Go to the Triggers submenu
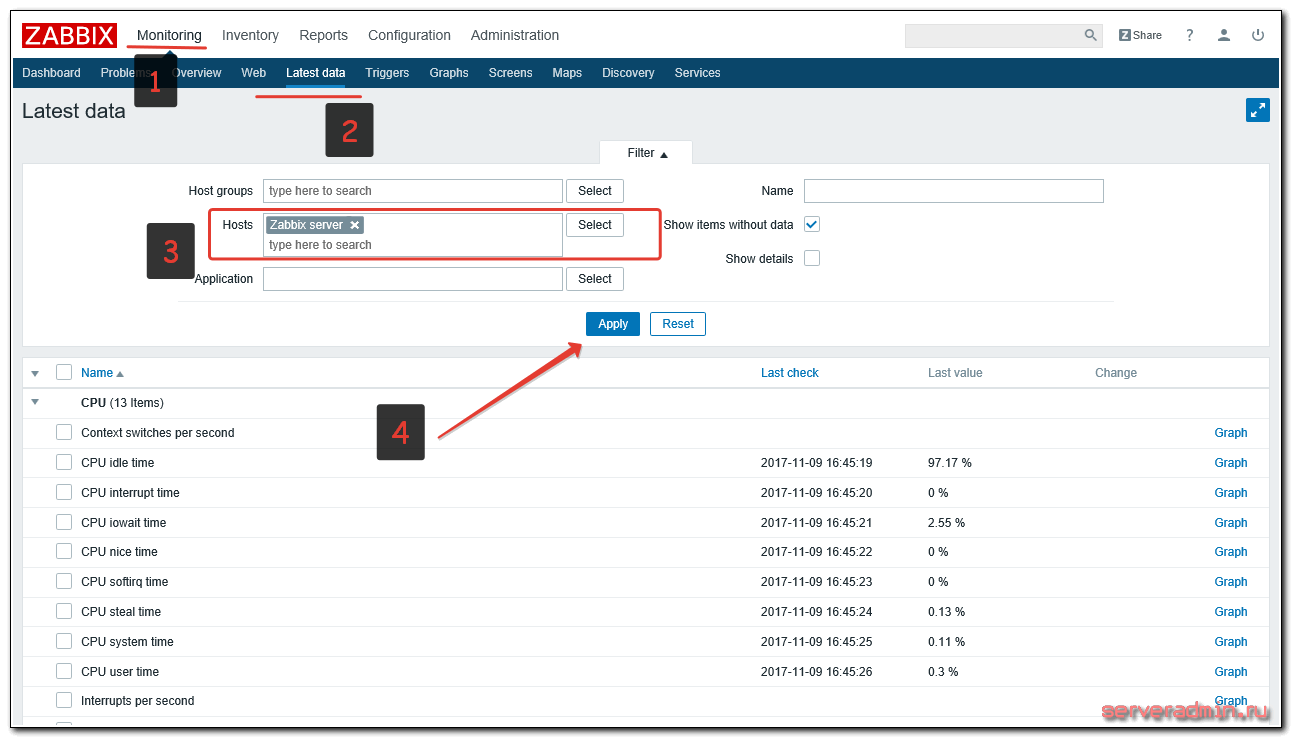 click(387, 73)
